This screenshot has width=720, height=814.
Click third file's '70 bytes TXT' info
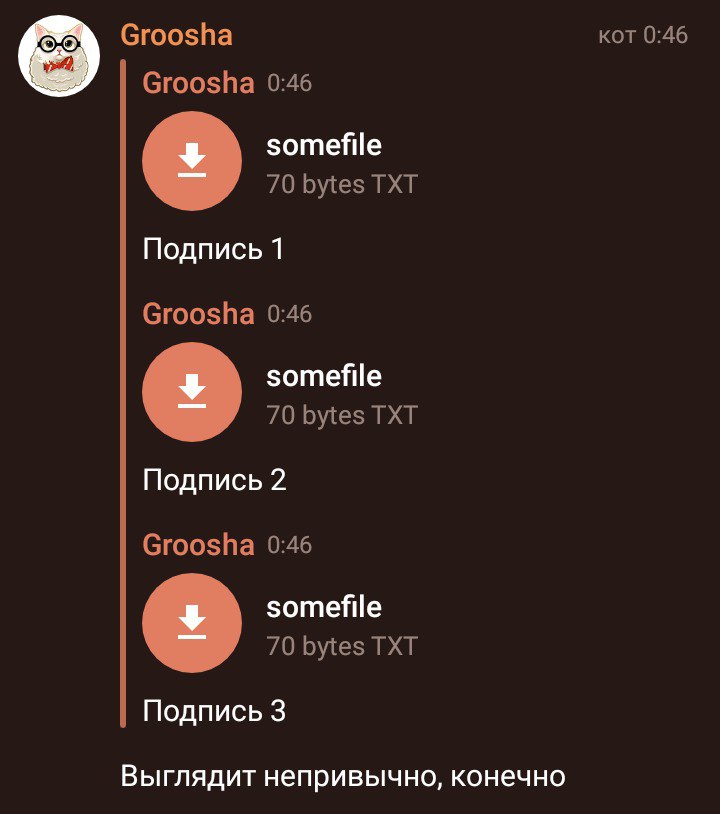point(342,646)
